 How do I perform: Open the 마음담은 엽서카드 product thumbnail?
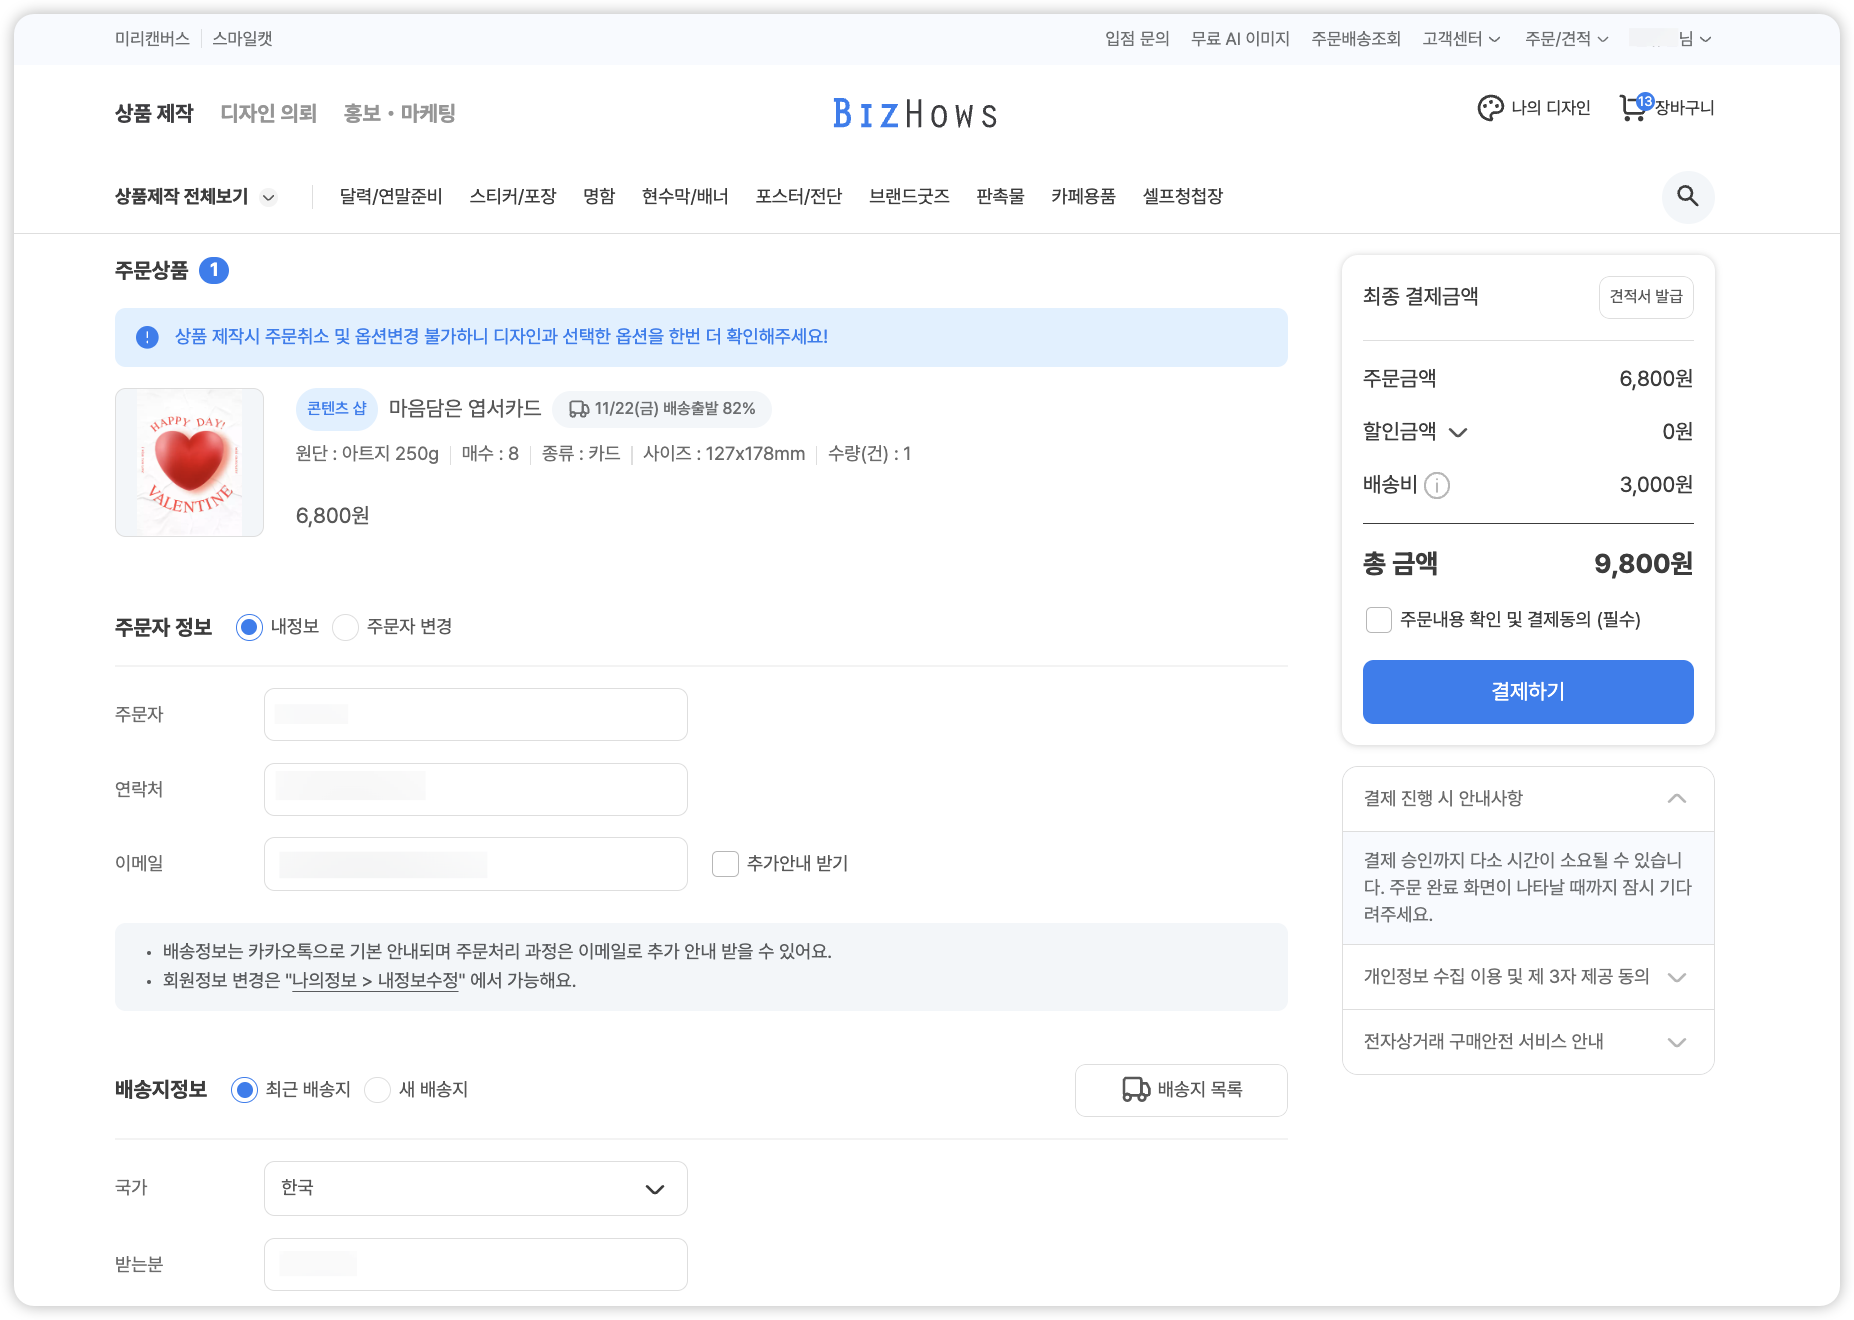point(189,463)
